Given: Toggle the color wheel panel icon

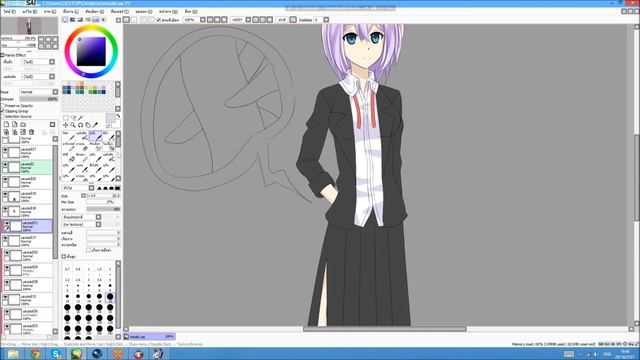Looking at the screenshot, I should (65, 20).
